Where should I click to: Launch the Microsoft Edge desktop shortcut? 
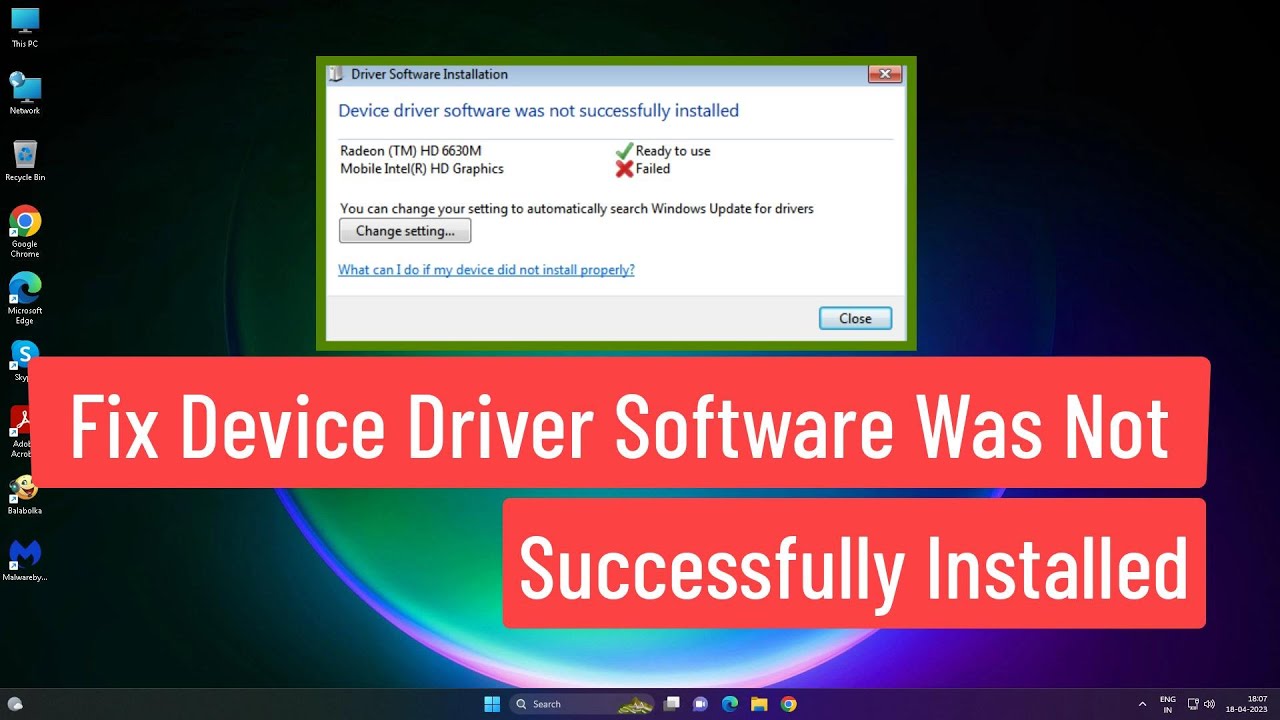(x=25, y=298)
